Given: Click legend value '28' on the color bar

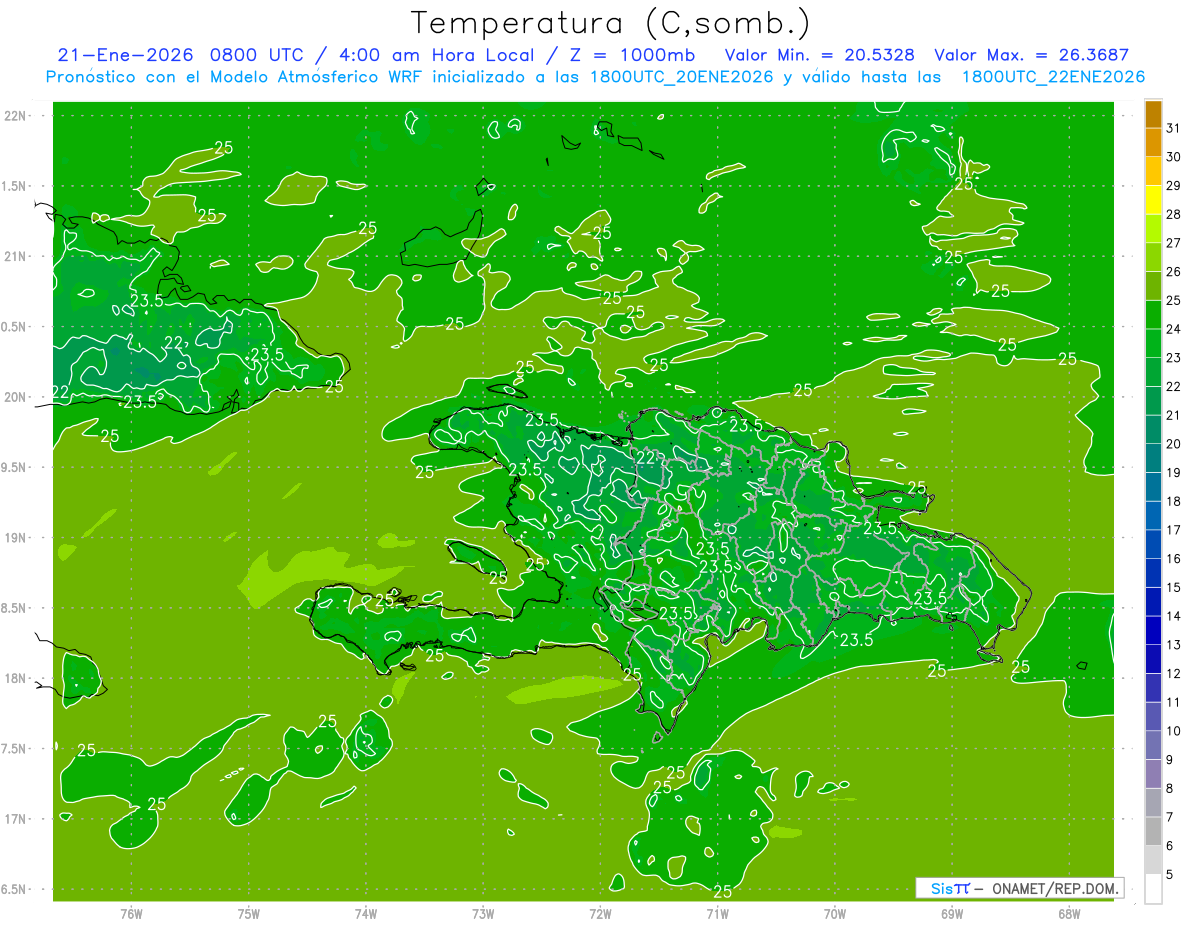Looking at the screenshot, I should pyautogui.click(x=1174, y=214).
